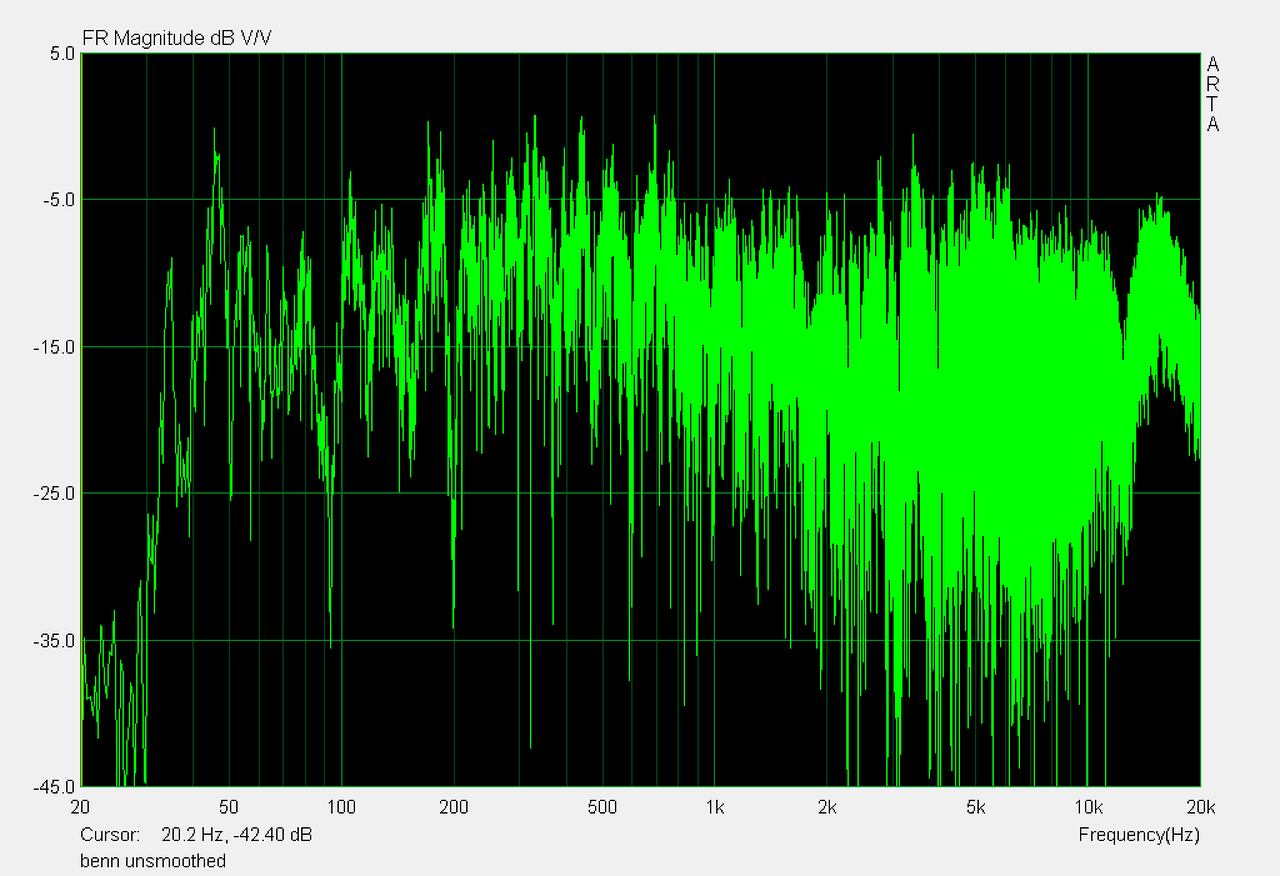
Task: Click the '200' frequency axis label
Action: pyautogui.click(x=454, y=808)
